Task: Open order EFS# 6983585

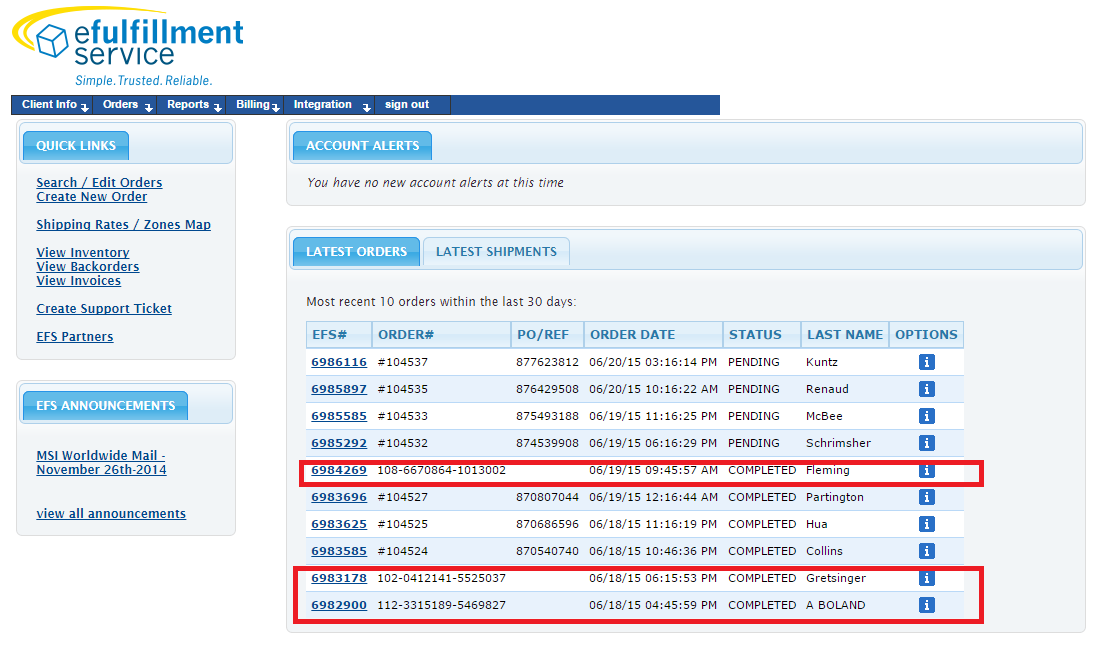Action: (x=339, y=551)
